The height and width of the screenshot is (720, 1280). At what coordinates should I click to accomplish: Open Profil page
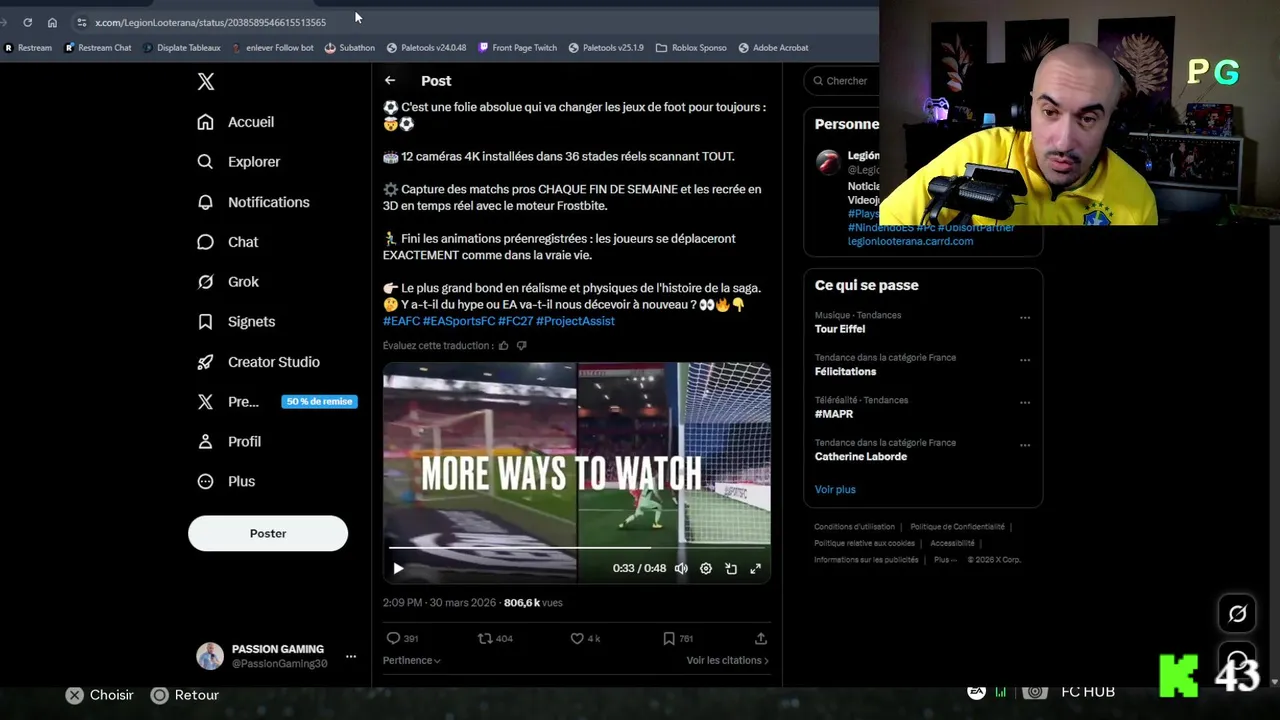(x=229, y=441)
